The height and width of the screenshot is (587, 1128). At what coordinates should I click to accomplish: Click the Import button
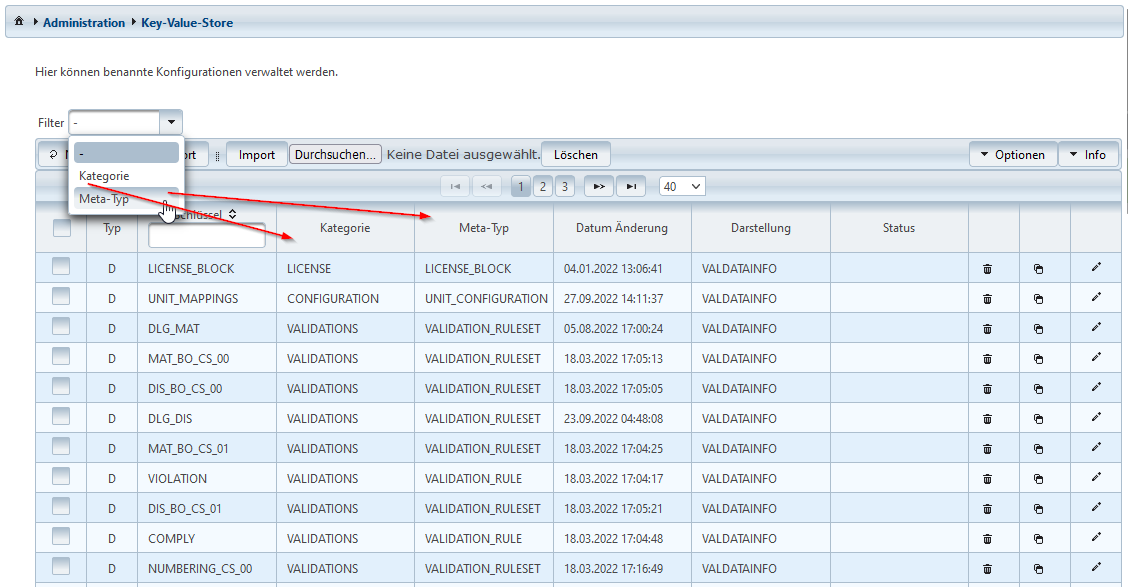coord(257,155)
